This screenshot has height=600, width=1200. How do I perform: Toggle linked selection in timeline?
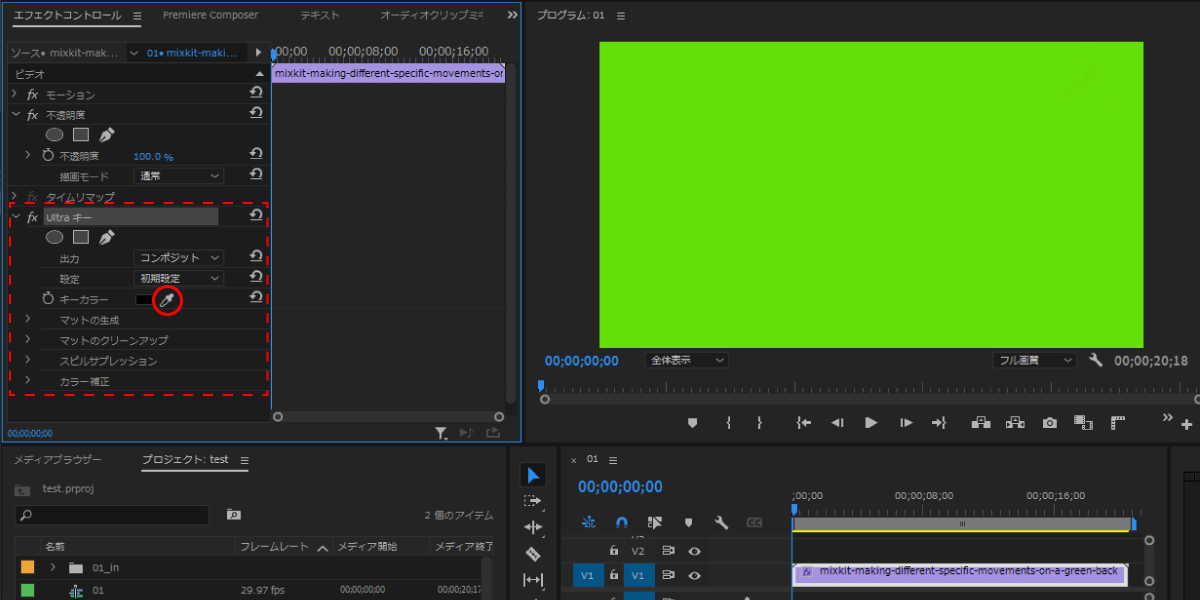pyautogui.click(x=655, y=522)
